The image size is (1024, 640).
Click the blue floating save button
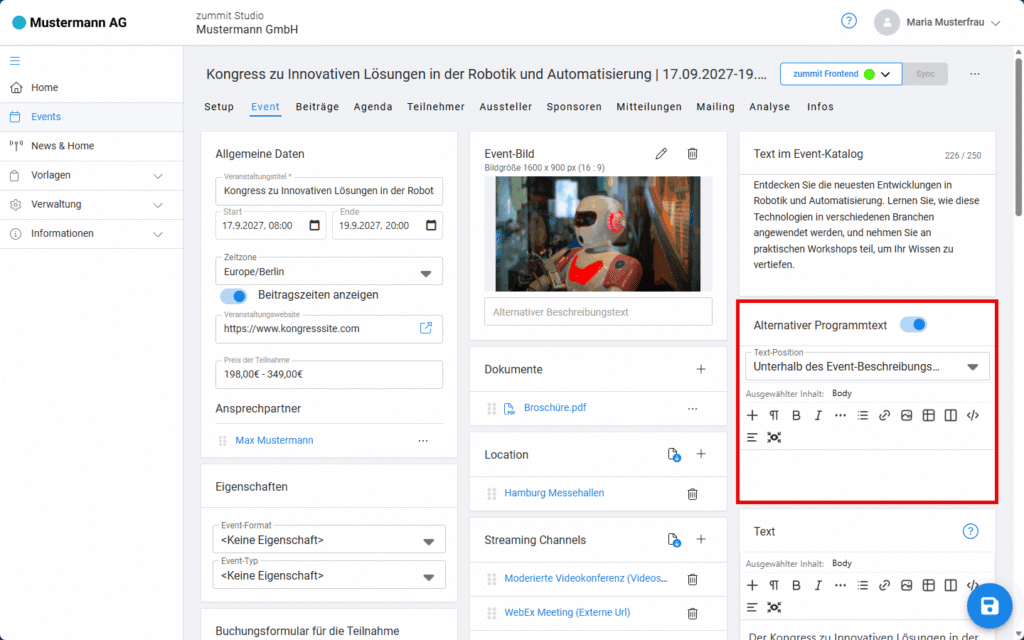pyautogui.click(x=988, y=606)
